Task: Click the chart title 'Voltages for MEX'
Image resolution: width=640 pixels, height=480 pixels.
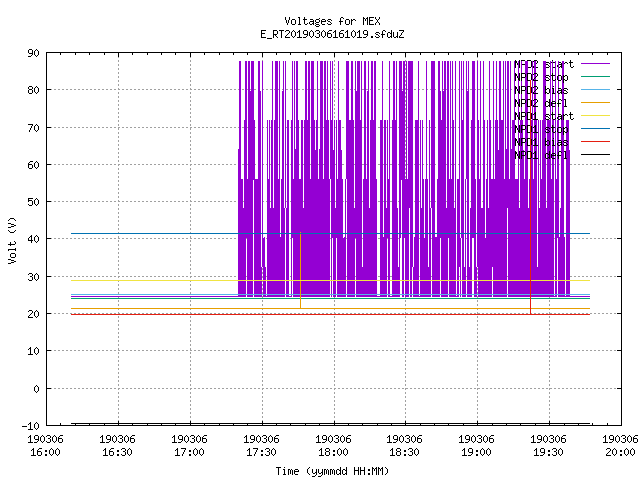Action: pos(332,21)
